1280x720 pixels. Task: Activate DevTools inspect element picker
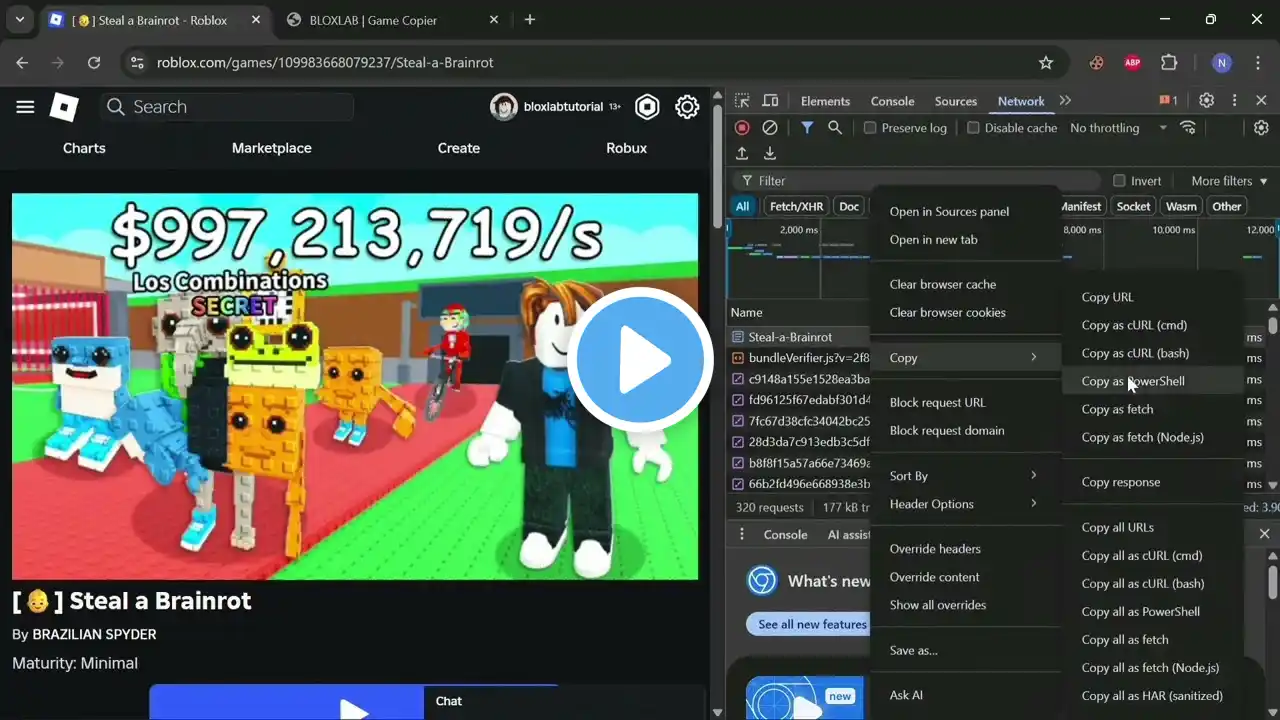[742, 101]
